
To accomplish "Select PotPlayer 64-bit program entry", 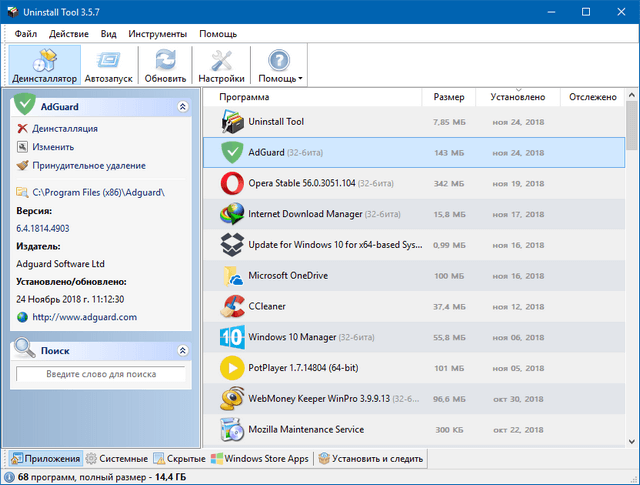I will coord(297,368).
